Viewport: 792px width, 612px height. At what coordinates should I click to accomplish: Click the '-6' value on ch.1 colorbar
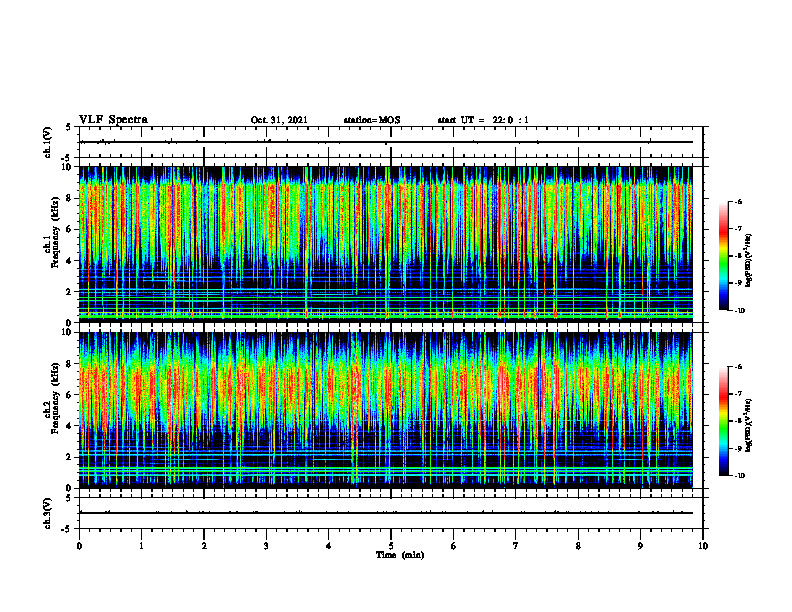(738, 201)
